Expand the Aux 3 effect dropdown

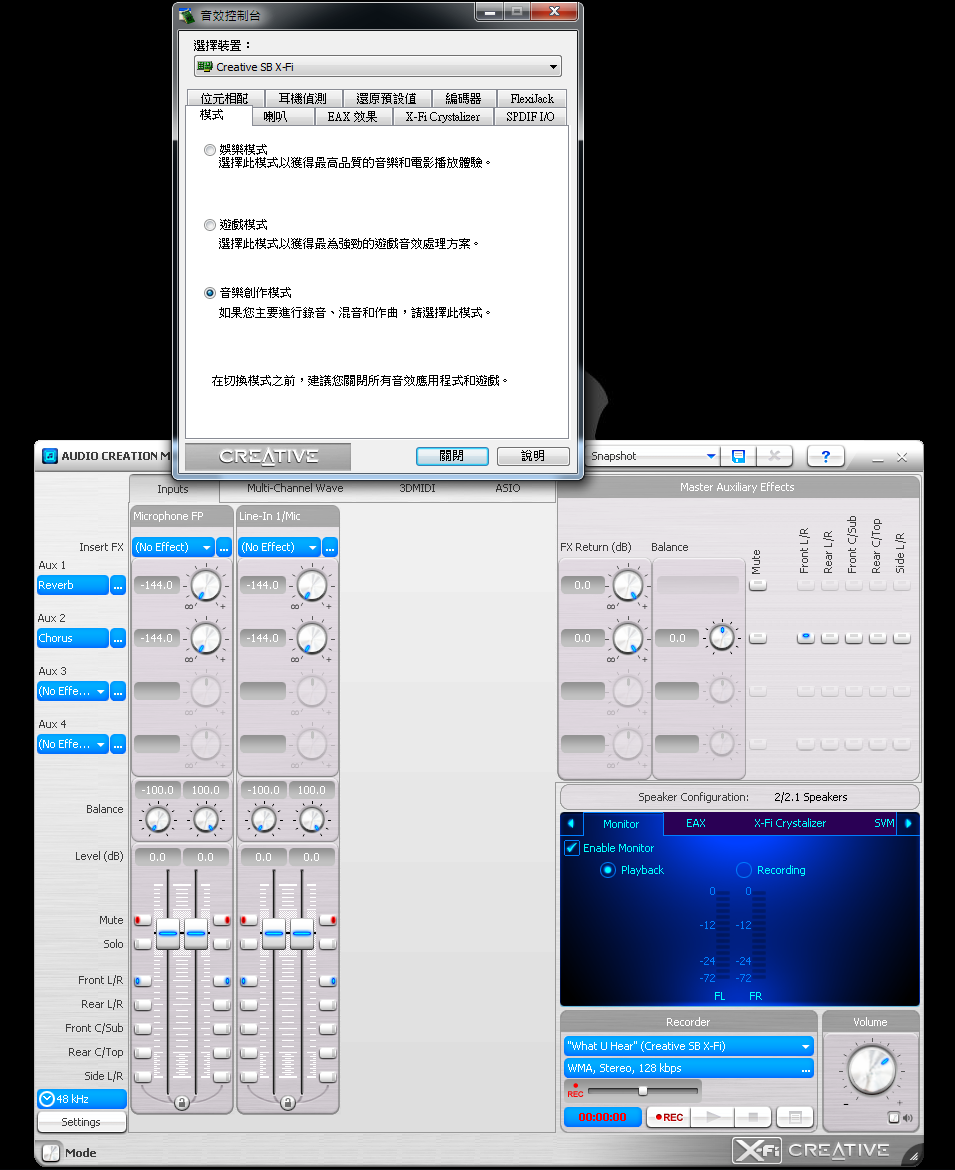[72, 692]
